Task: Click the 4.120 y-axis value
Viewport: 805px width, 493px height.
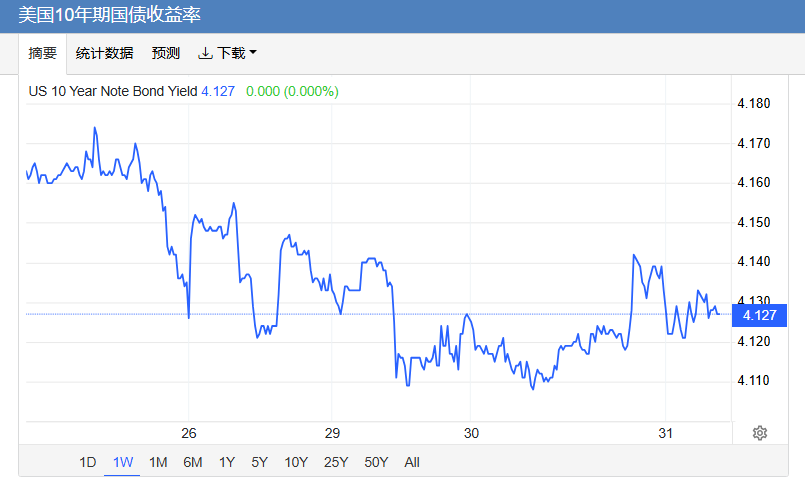Action: (754, 342)
